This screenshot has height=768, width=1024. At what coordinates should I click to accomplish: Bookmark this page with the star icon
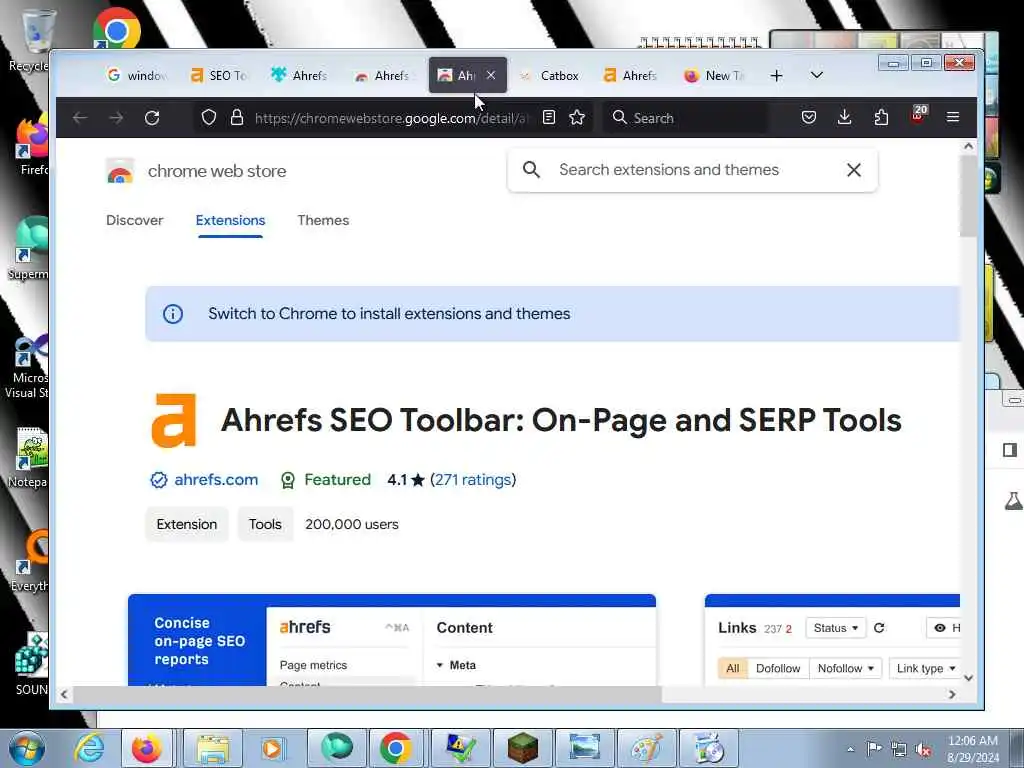click(x=577, y=118)
